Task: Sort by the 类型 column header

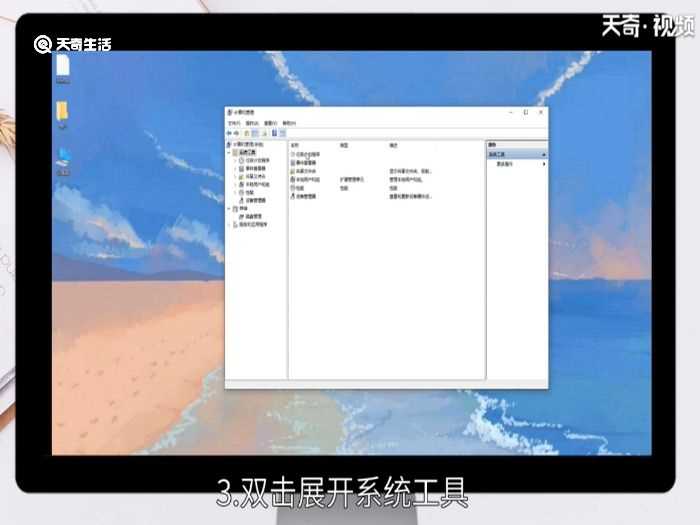Action: tap(344, 146)
